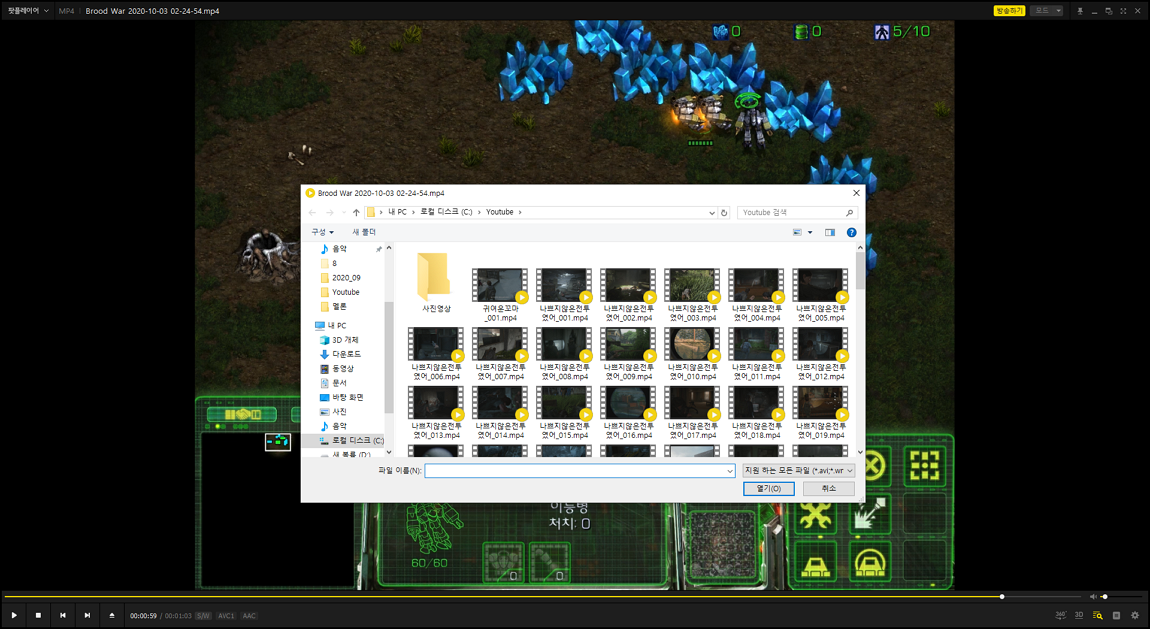The width and height of the screenshot is (1150, 629).
Task: Open the control panel icon beside settings
Action: point(1116,615)
